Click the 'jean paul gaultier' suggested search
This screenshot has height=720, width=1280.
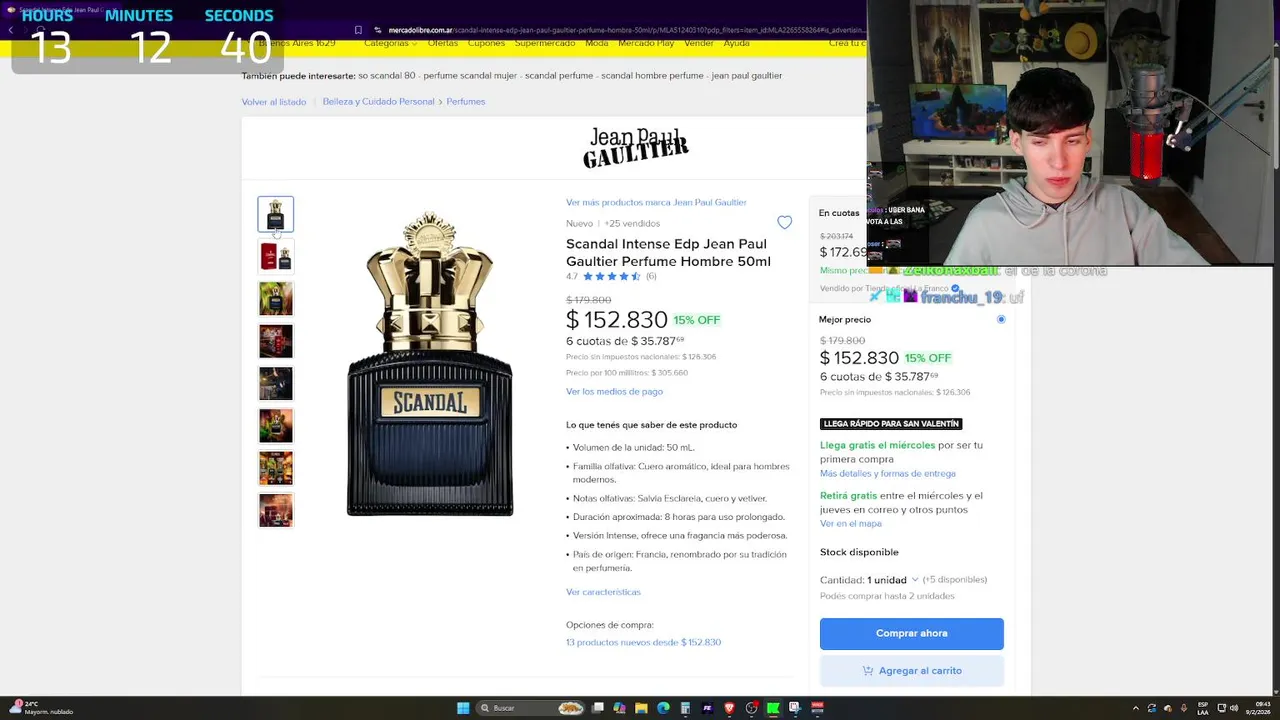(747, 76)
